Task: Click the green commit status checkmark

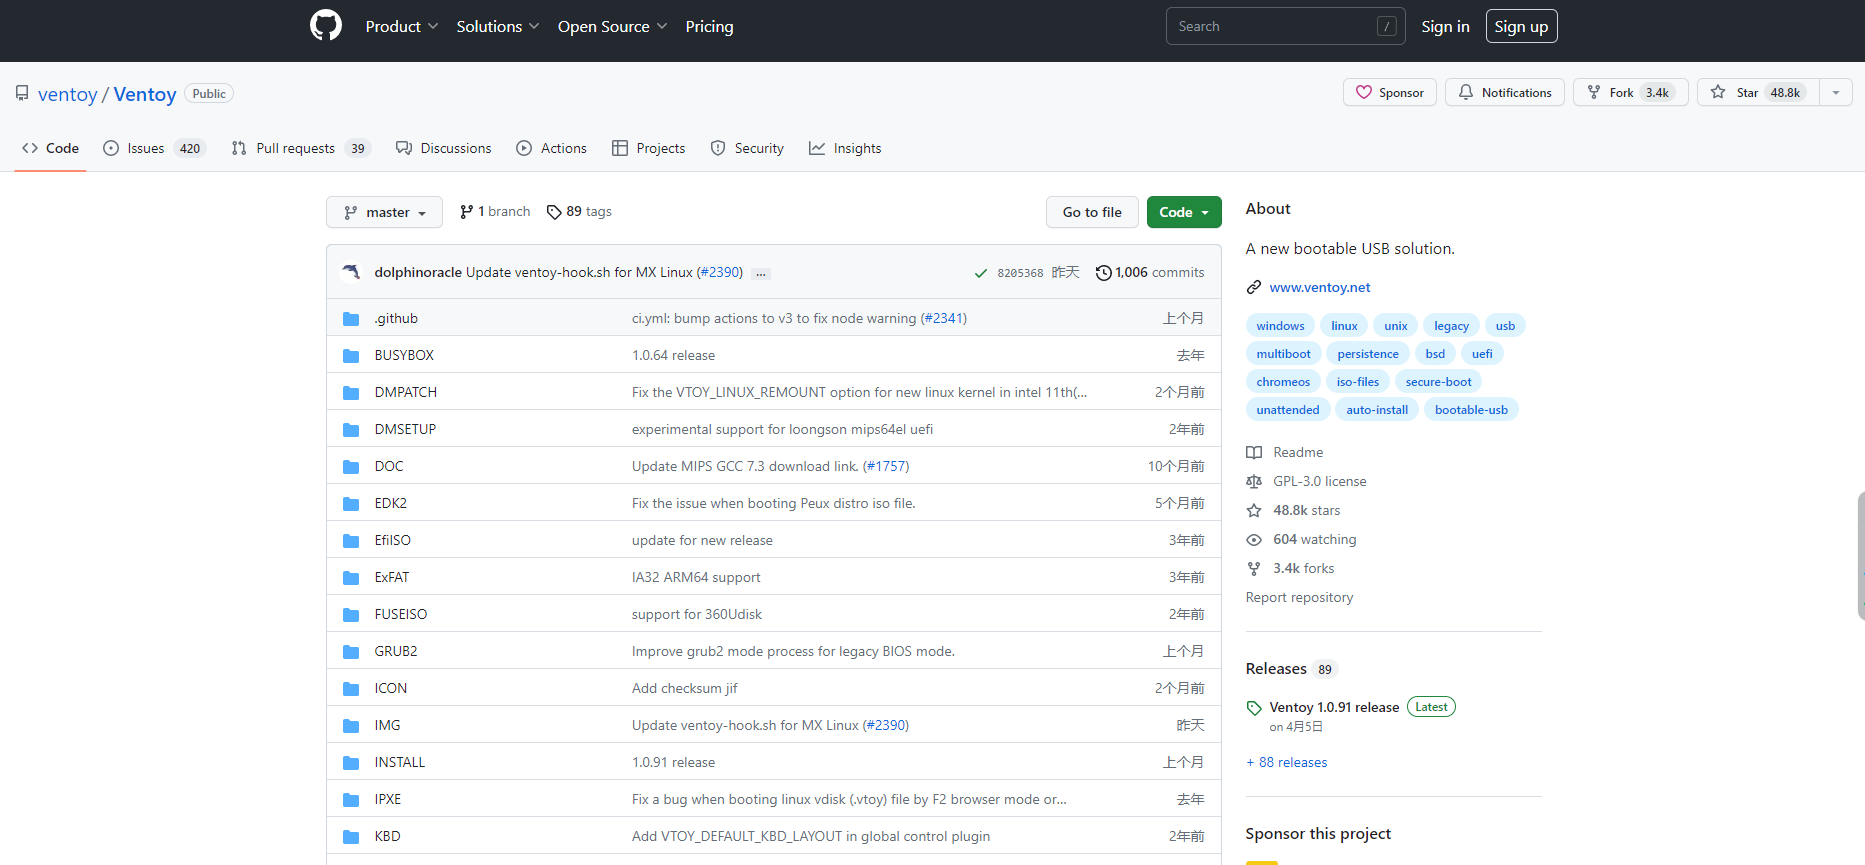Action: [x=981, y=273]
